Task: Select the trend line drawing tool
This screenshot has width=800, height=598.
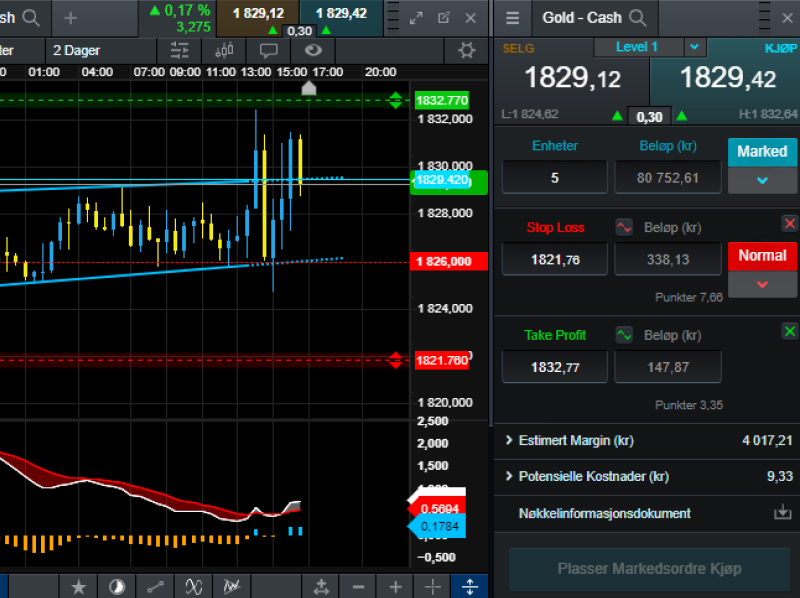Action: coord(155,587)
